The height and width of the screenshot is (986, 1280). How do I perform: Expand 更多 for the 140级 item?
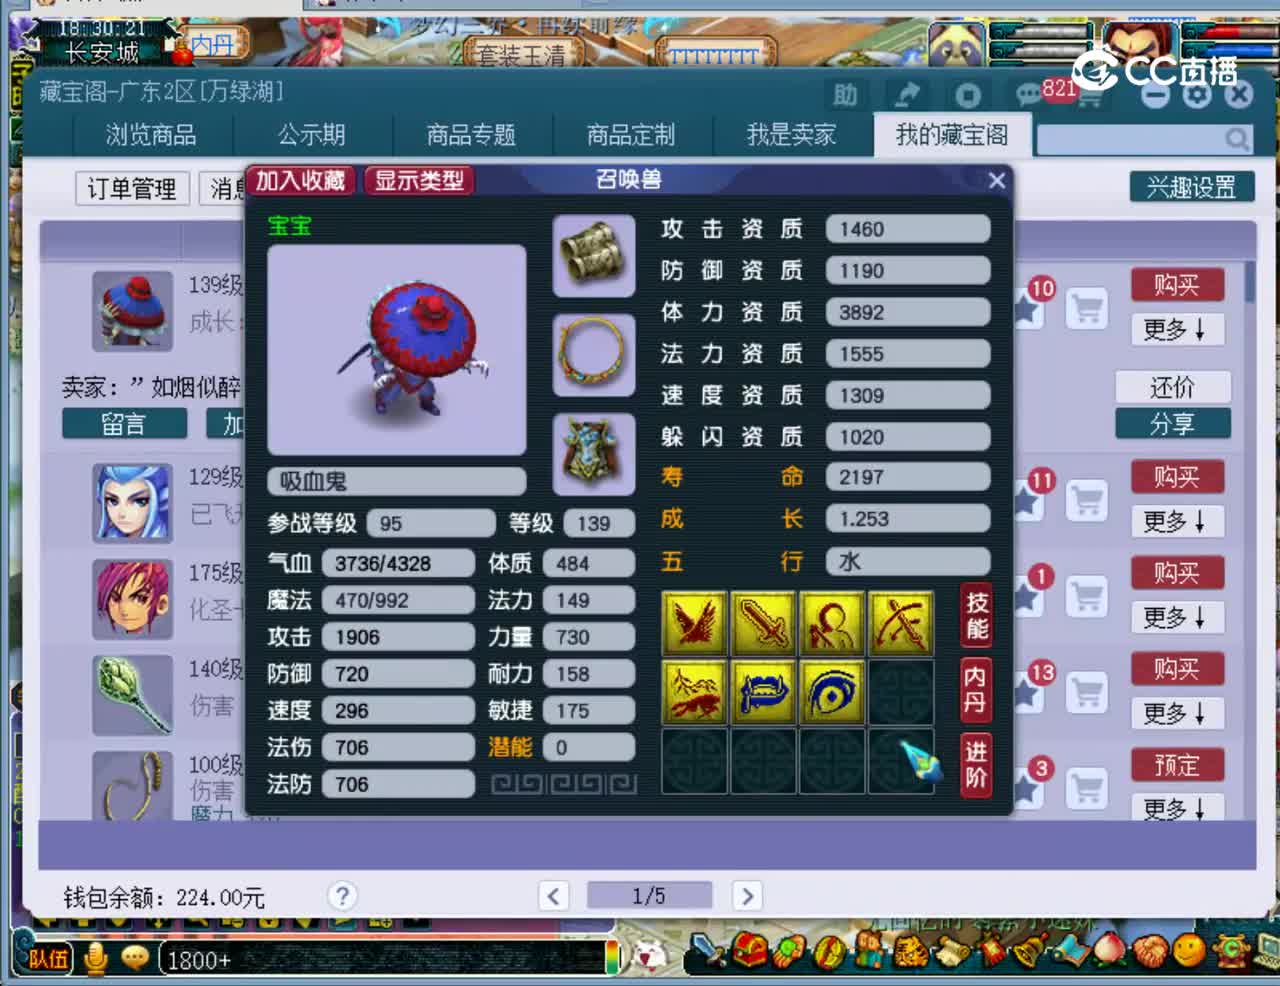click(x=1177, y=713)
